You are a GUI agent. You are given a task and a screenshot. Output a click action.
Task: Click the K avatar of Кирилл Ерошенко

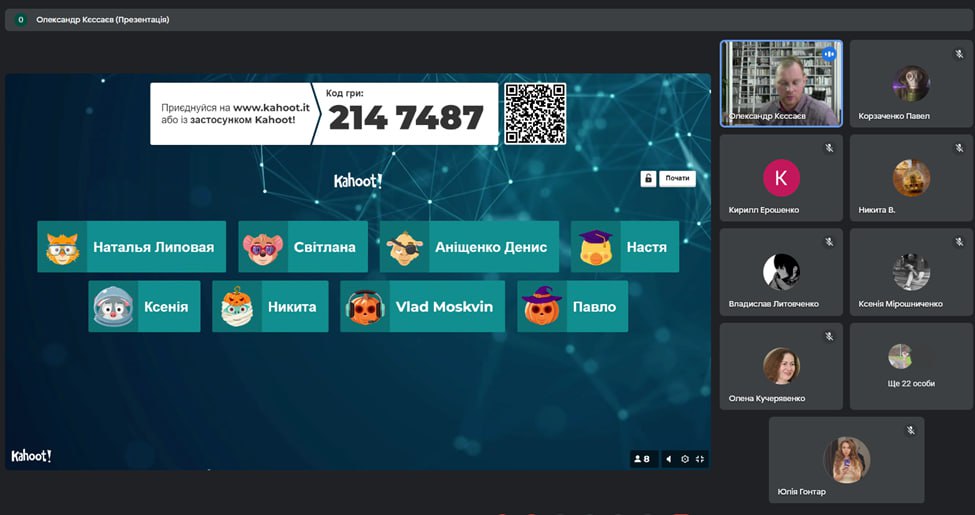pos(781,178)
